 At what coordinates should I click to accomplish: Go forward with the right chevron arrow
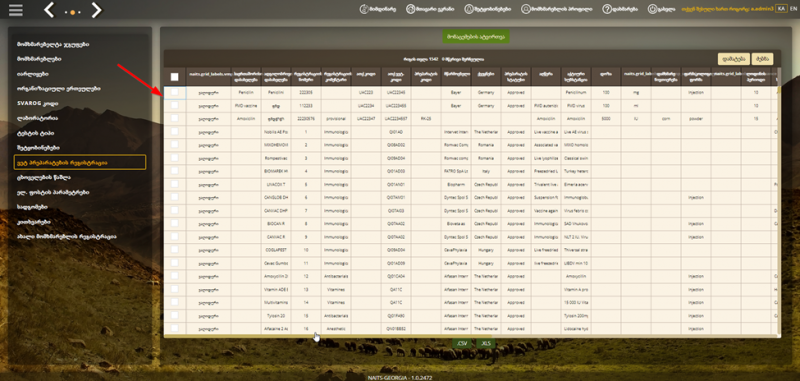coord(96,10)
